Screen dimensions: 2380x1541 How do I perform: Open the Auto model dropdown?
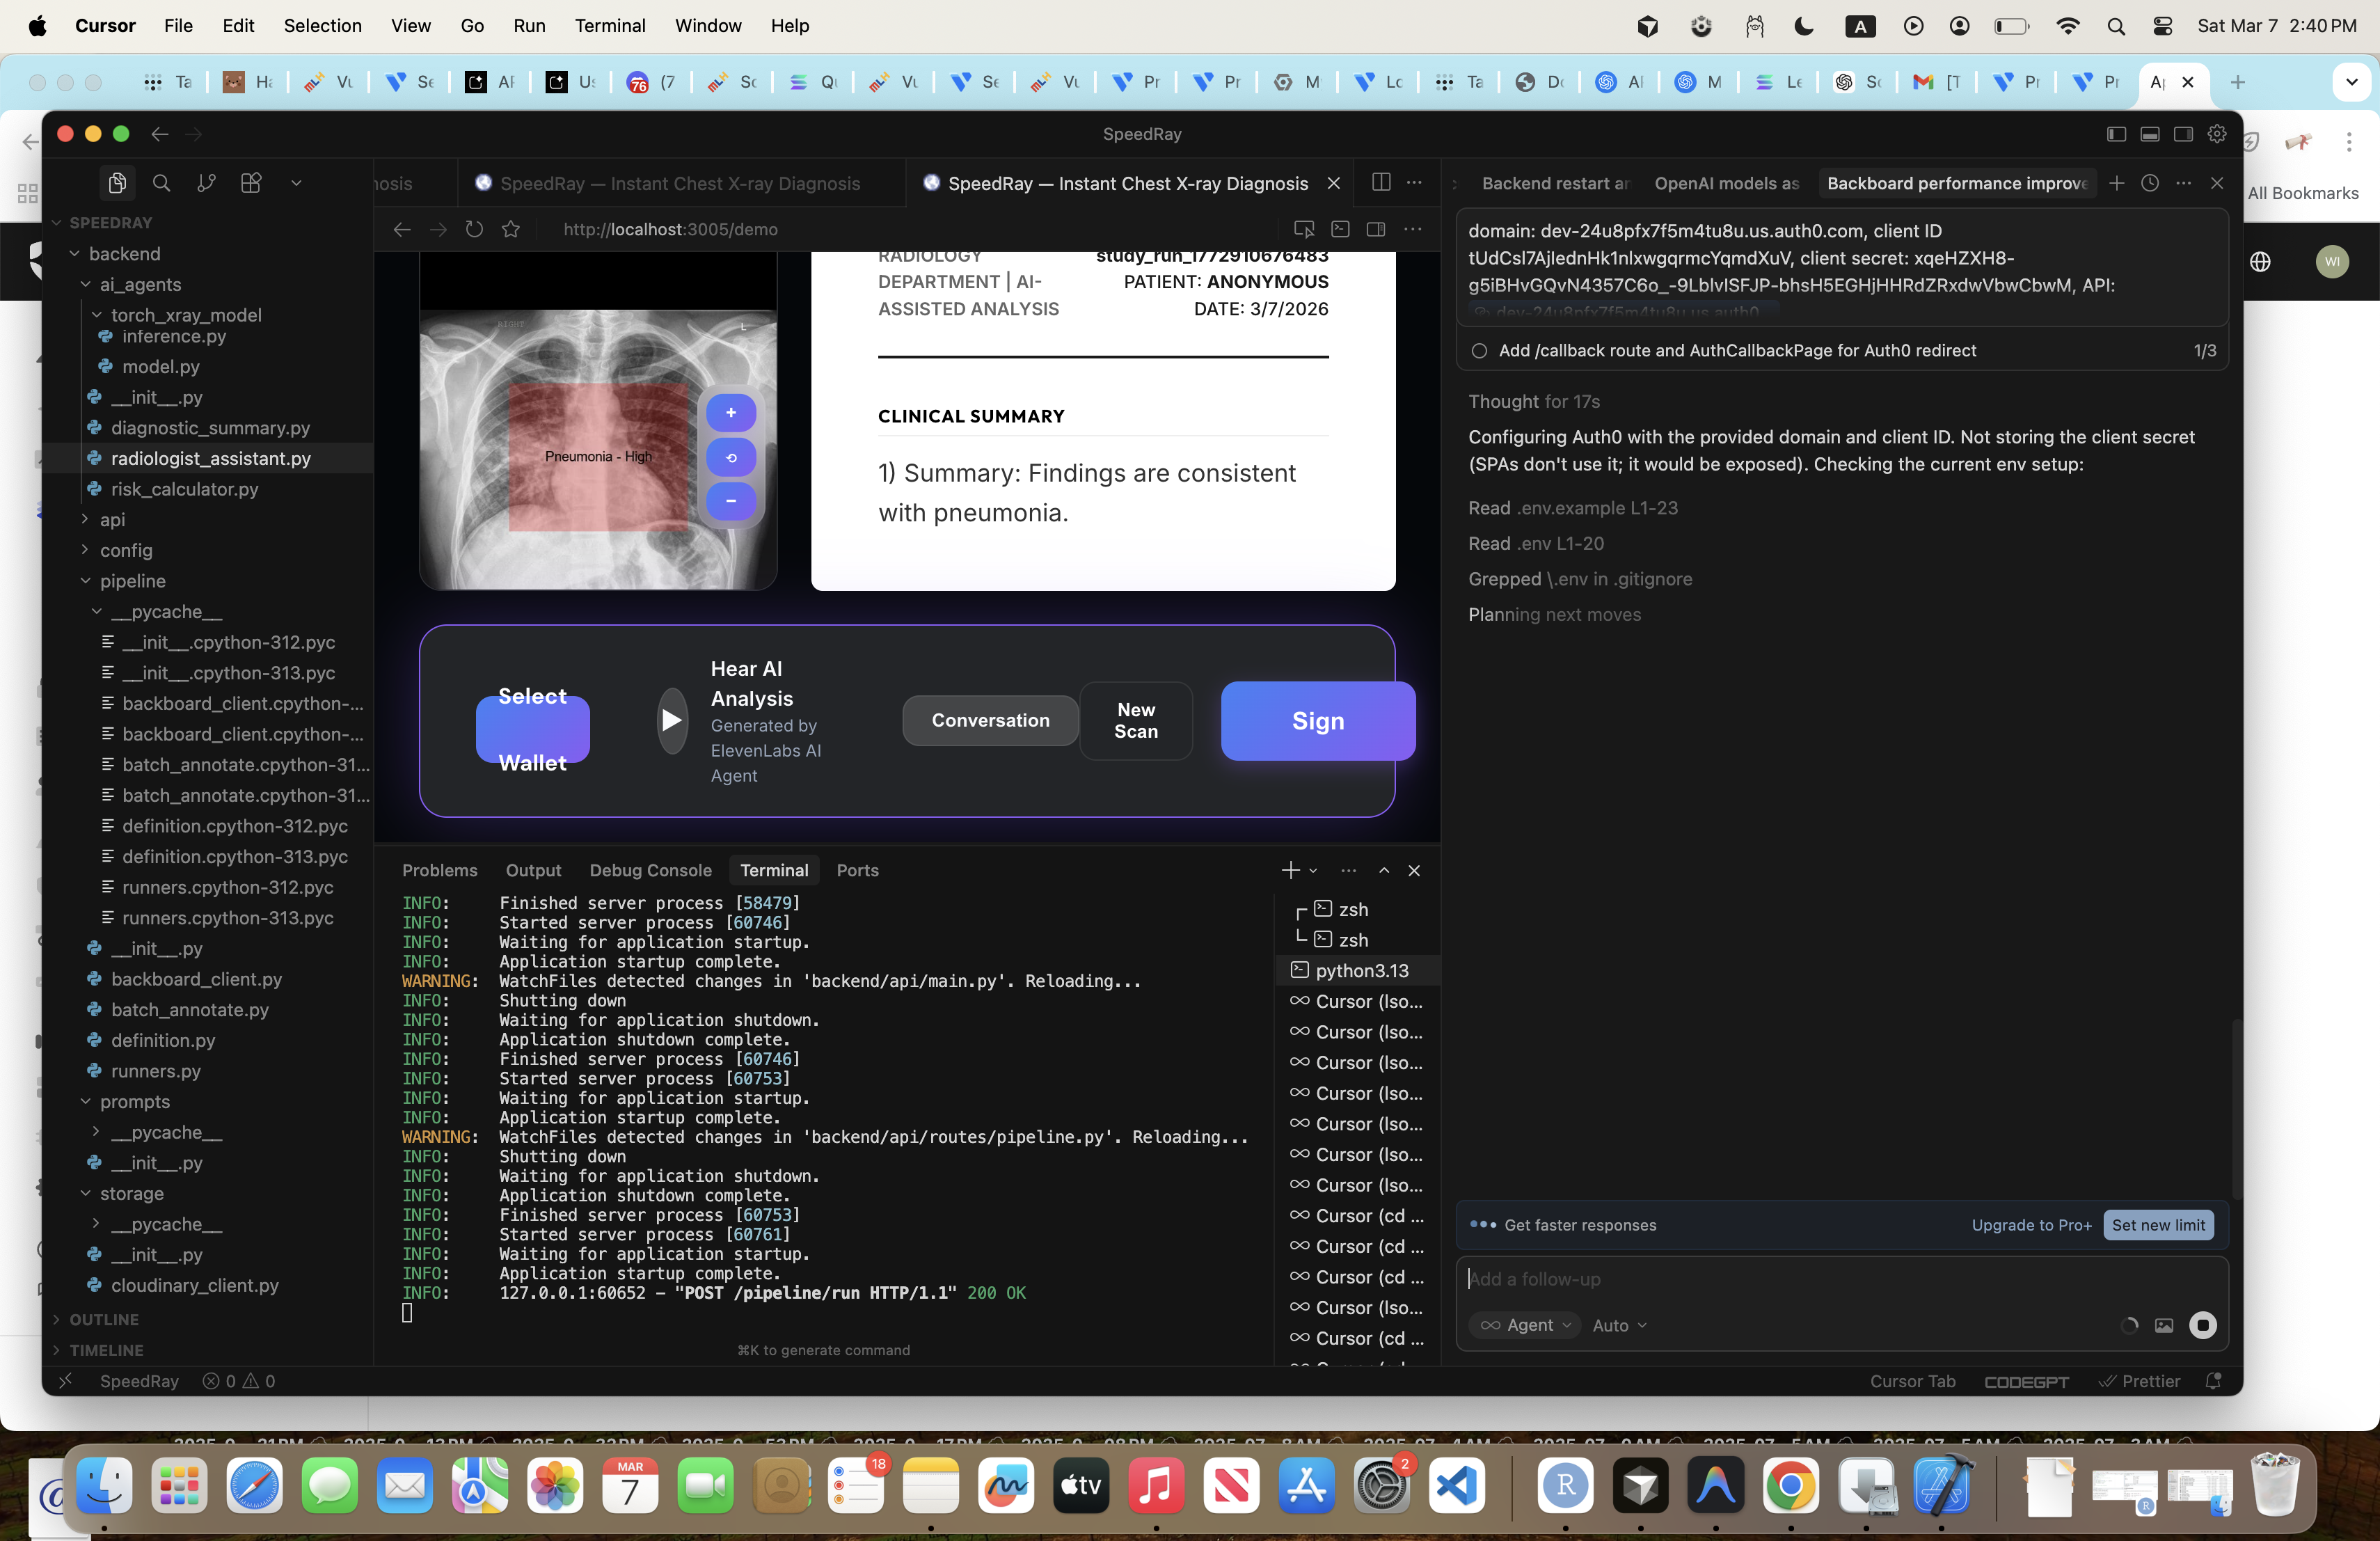(x=1618, y=1325)
